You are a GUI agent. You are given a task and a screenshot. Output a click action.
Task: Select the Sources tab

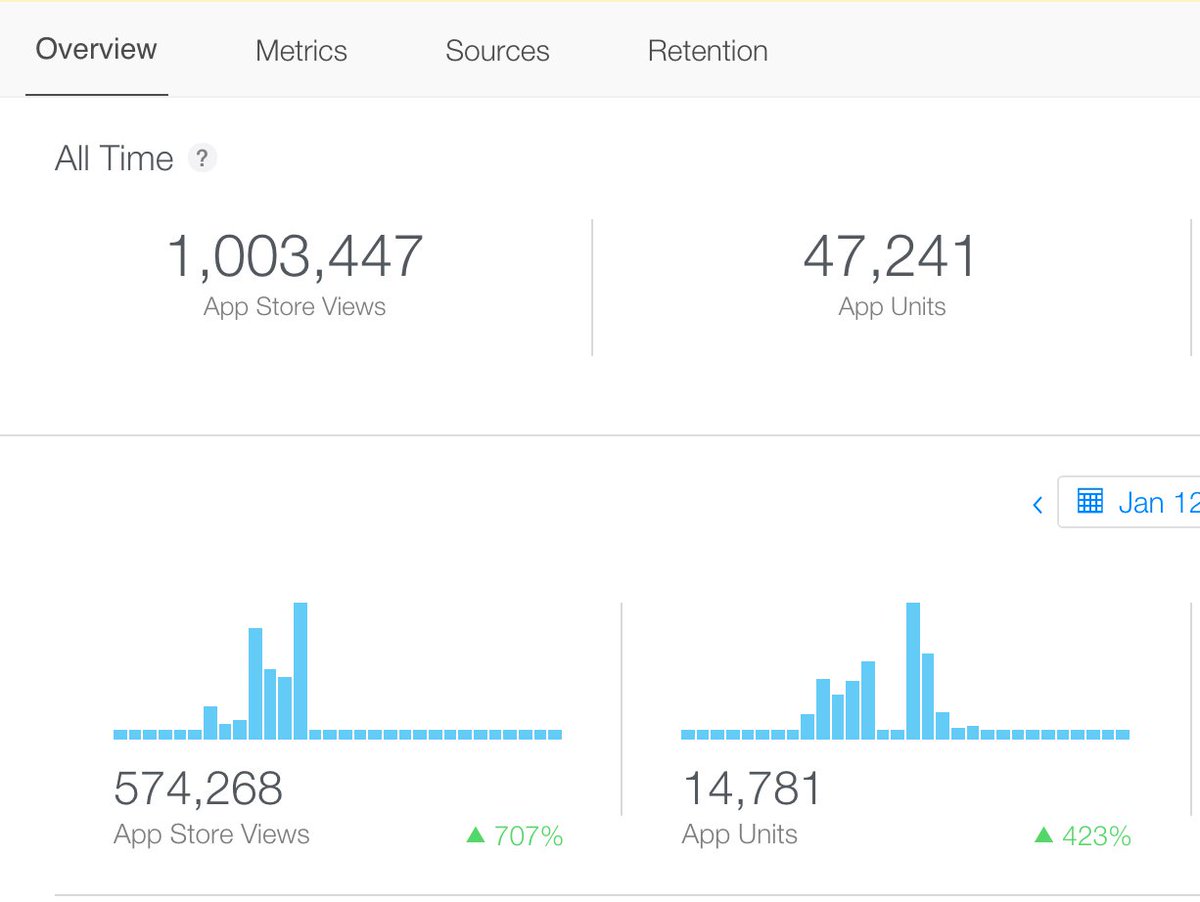pyautogui.click(x=497, y=50)
